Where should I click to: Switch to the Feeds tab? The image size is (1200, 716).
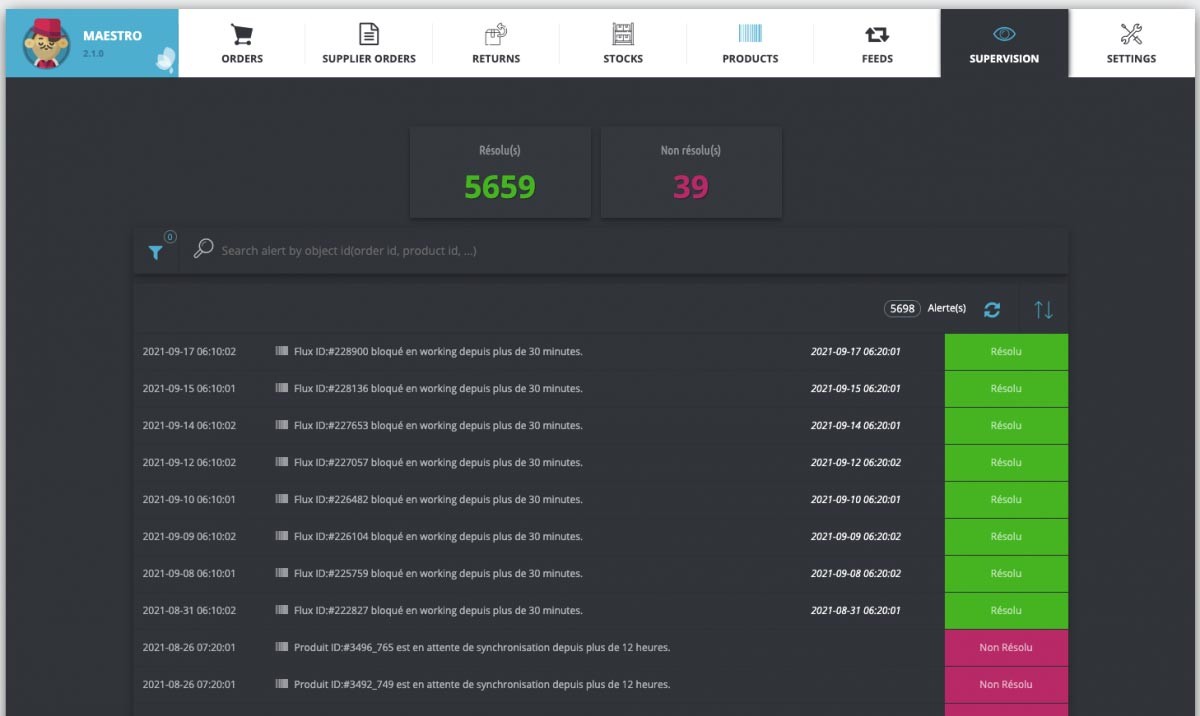tap(877, 44)
